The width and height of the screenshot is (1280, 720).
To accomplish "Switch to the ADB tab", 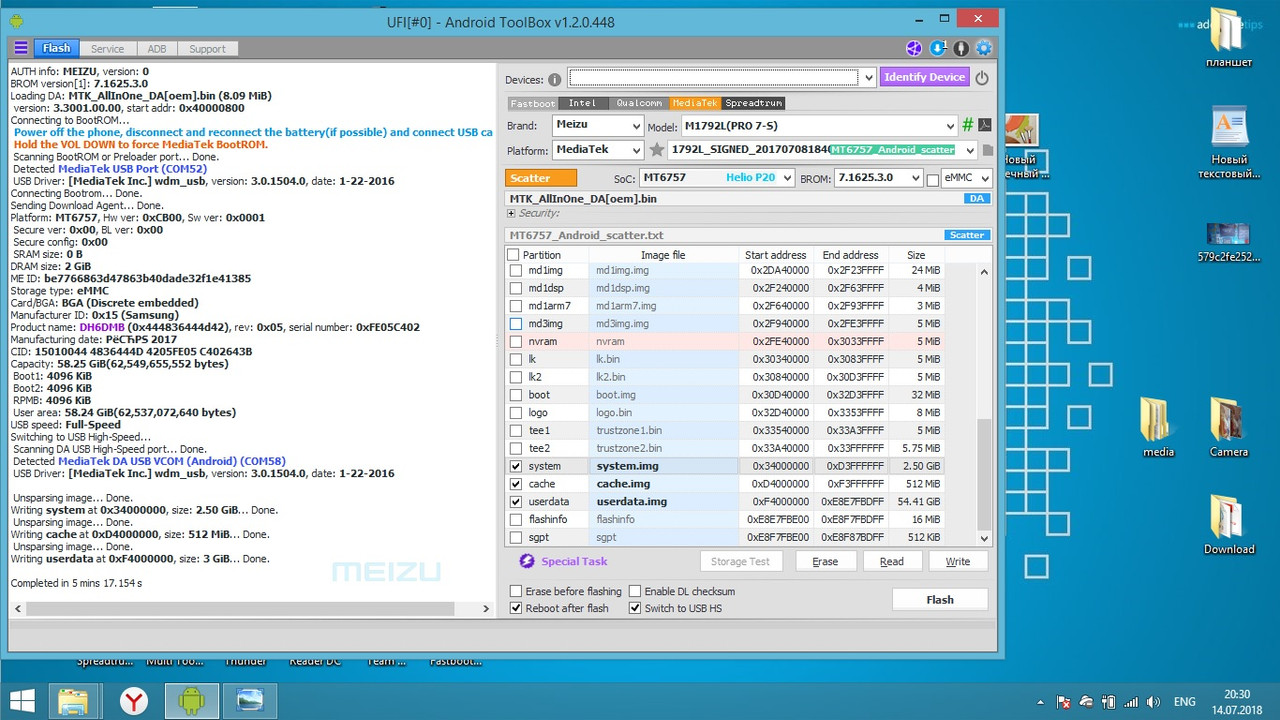I will 157,48.
